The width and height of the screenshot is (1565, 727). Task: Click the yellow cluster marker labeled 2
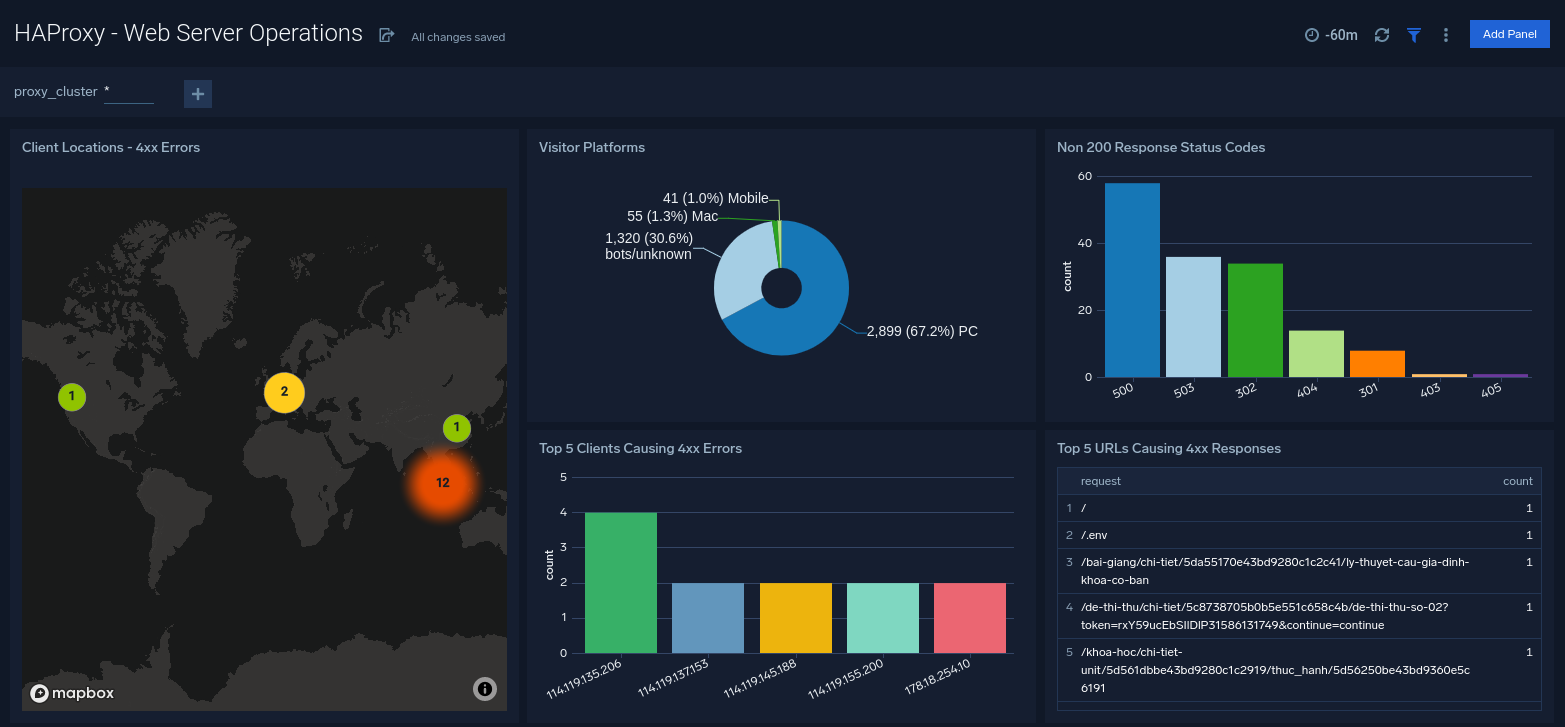[284, 392]
